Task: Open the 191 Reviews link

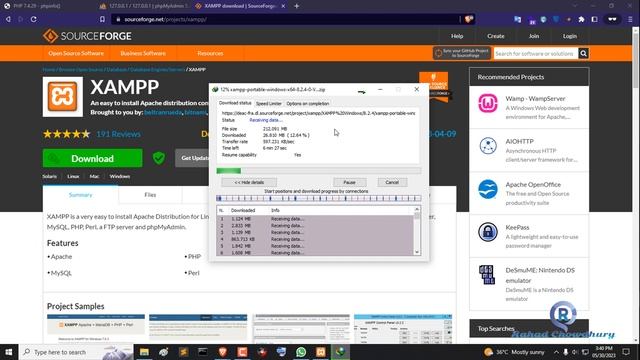Action: point(118,134)
